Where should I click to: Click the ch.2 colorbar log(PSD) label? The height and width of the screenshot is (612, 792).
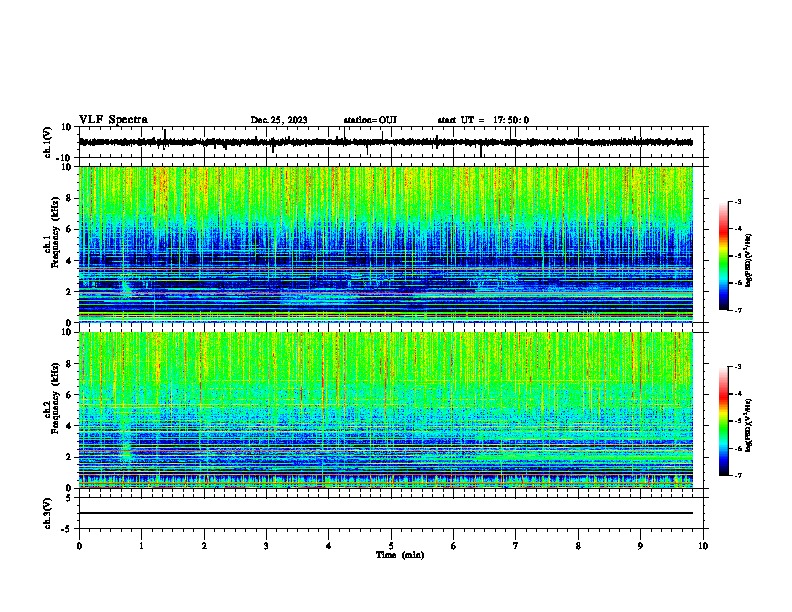coord(748,425)
